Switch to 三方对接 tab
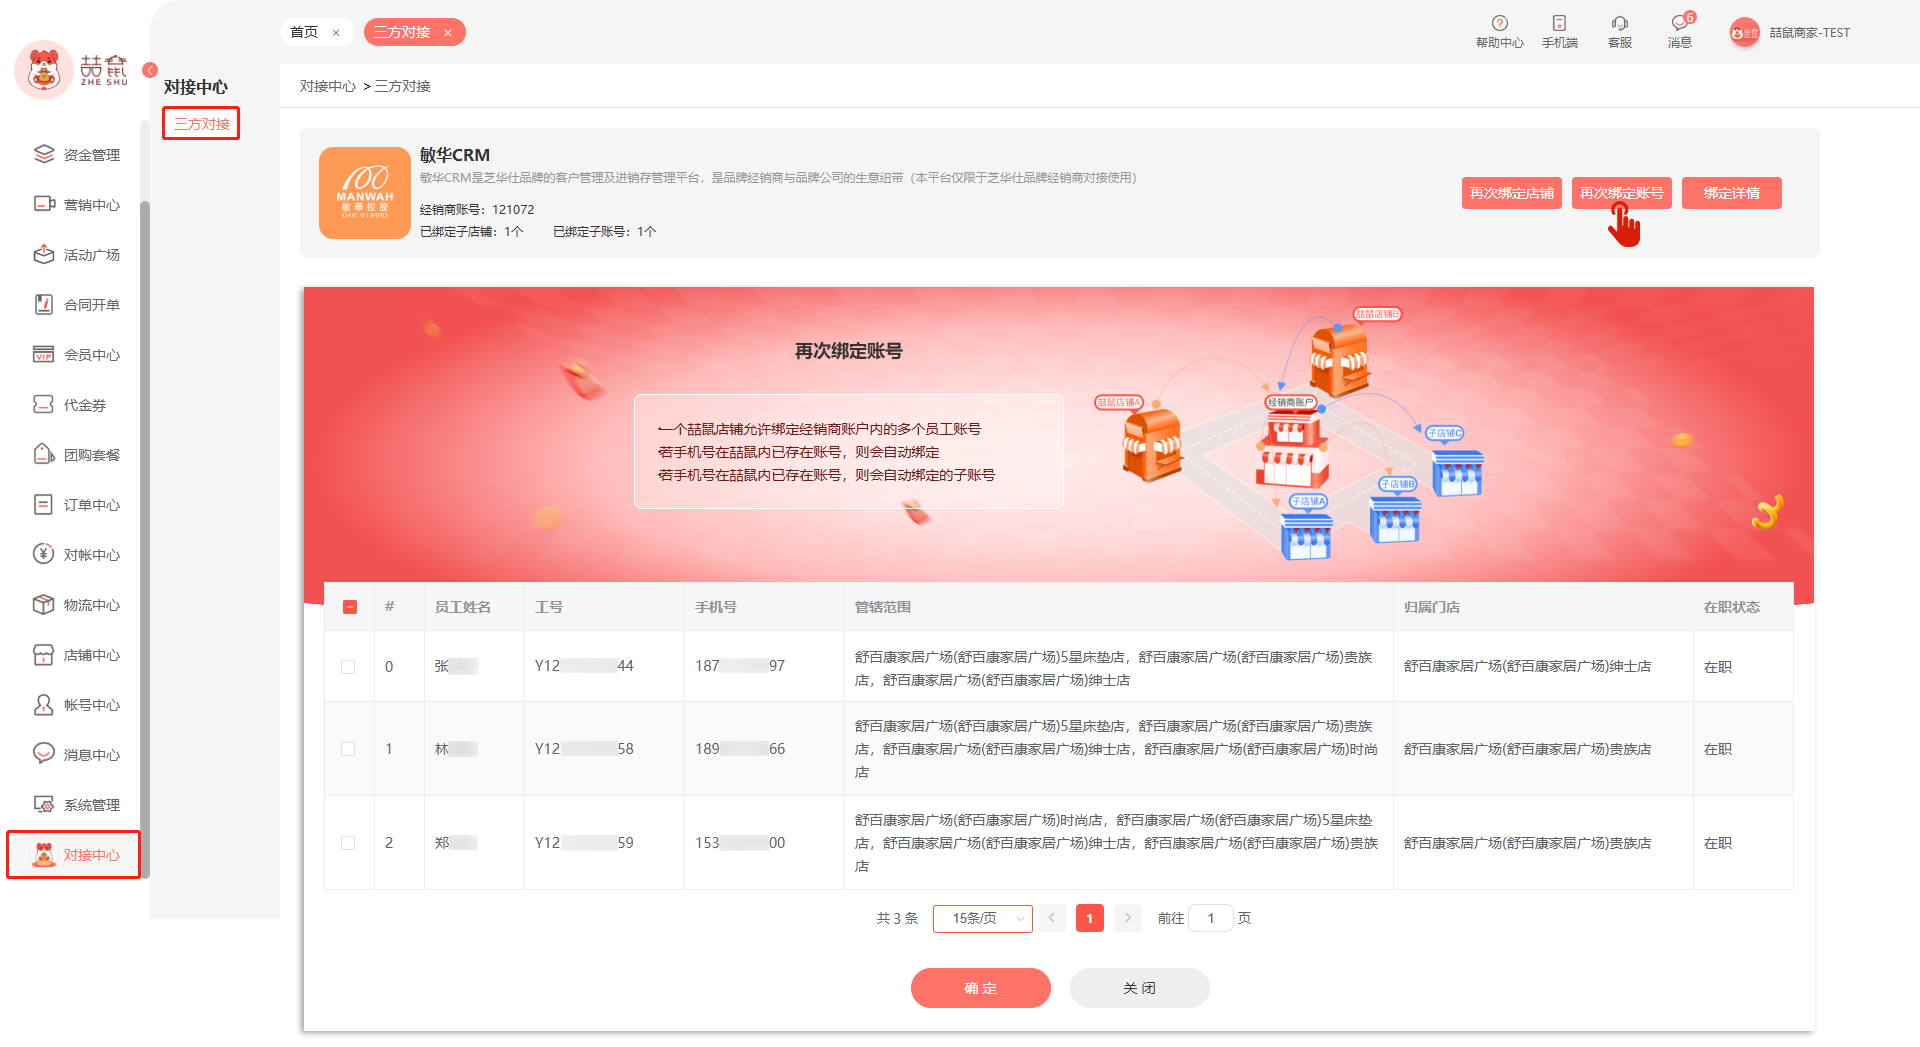The image size is (1920, 1047). pyautogui.click(x=402, y=33)
